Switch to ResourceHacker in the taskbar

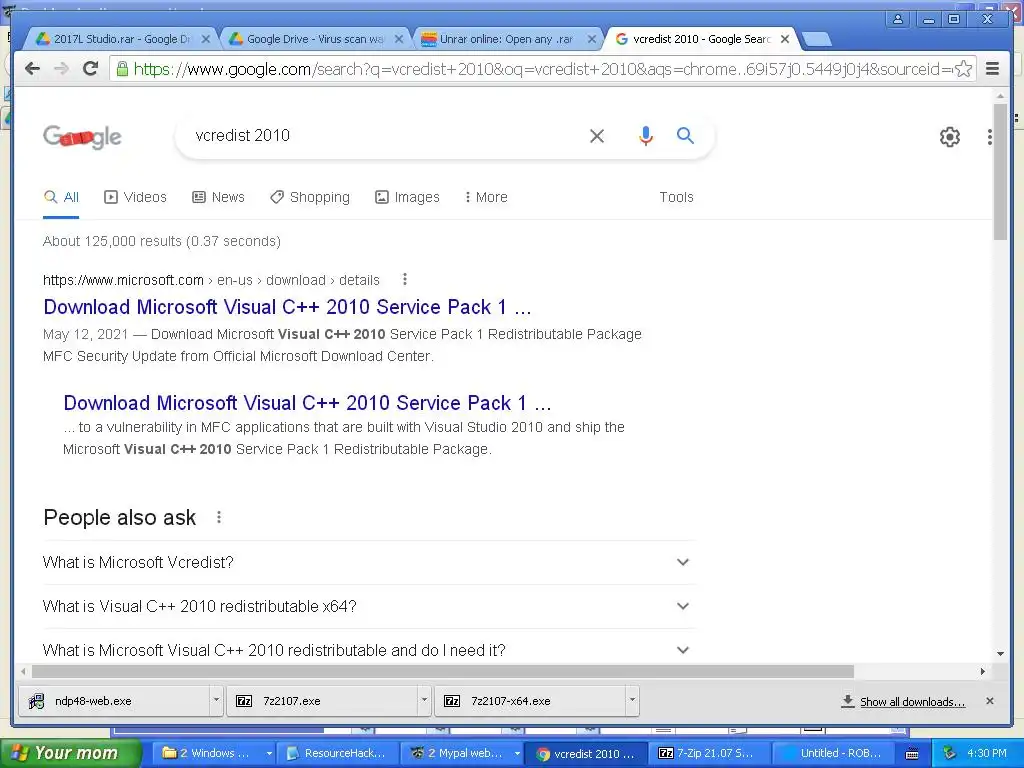[x=337, y=753]
